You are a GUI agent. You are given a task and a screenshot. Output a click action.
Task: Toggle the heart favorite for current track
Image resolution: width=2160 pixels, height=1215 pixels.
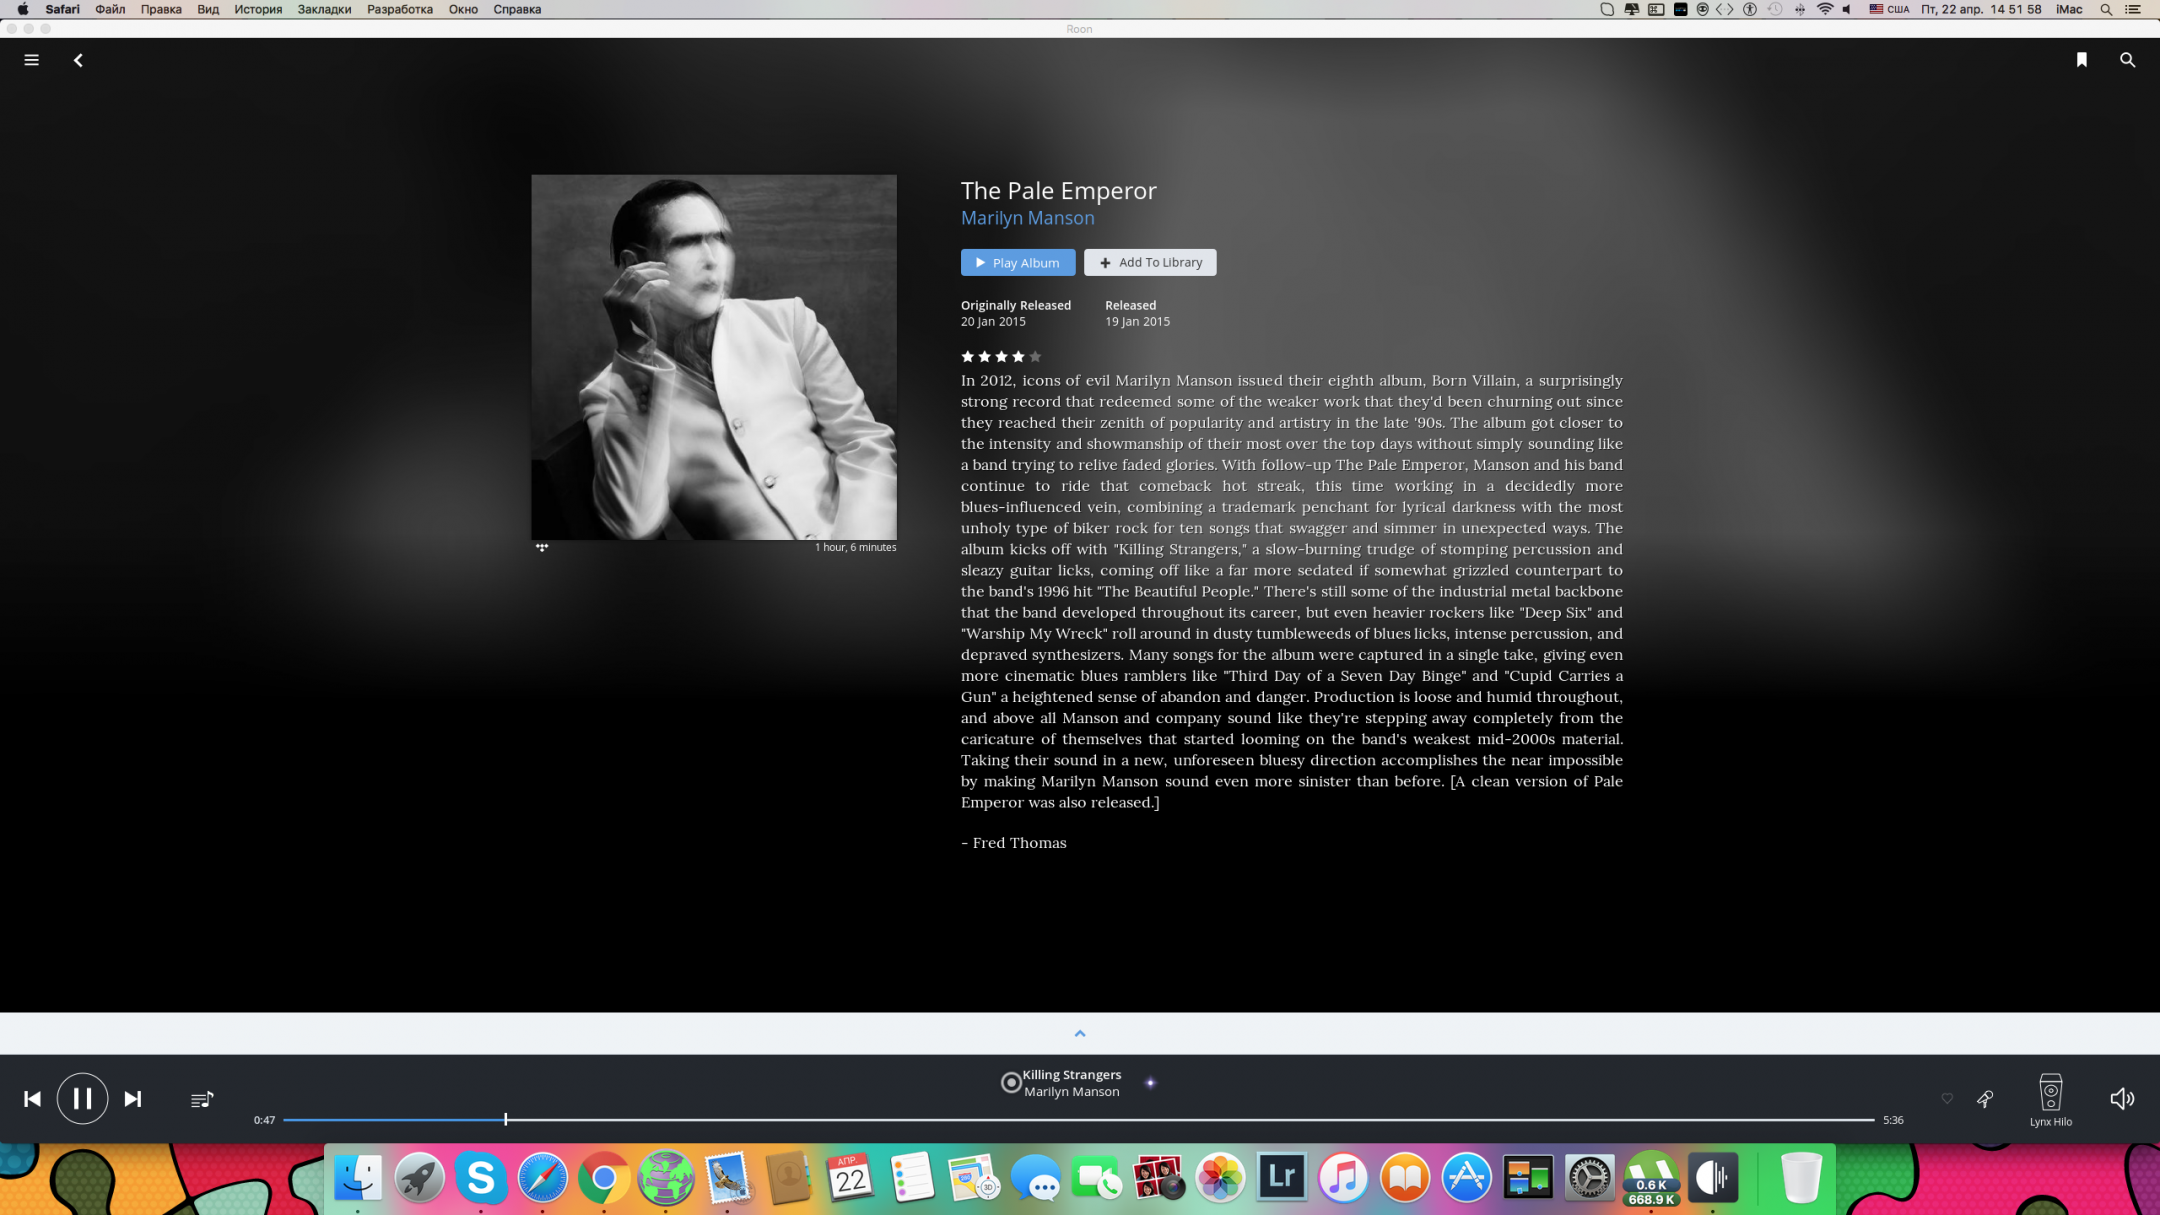pos(1947,1099)
